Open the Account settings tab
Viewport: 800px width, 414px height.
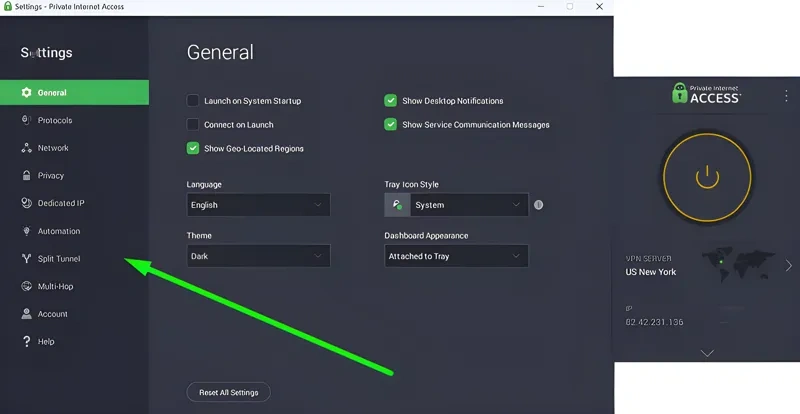[x=74, y=314]
